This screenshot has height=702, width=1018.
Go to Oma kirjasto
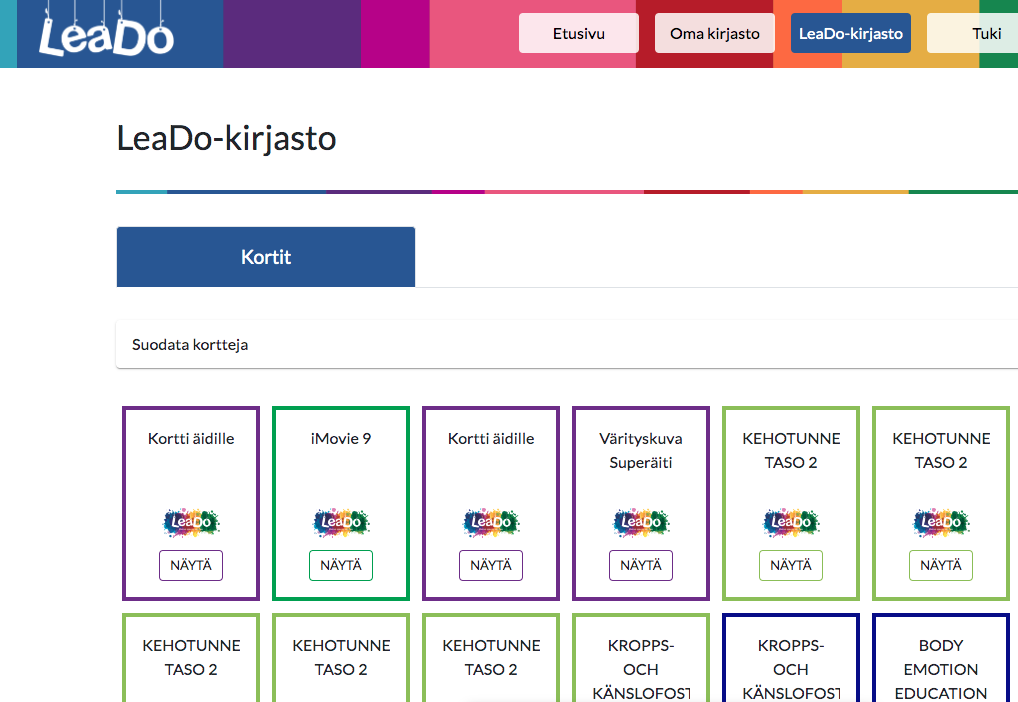coord(715,33)
